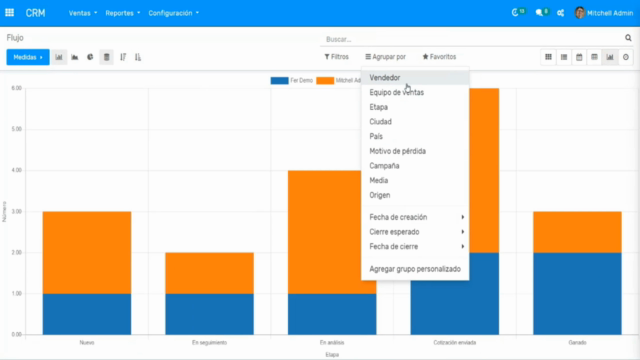Click the En seguimiento orange bar segment
Image resolution: width=640 pixels, height=360 pixels.
(209, 273)
